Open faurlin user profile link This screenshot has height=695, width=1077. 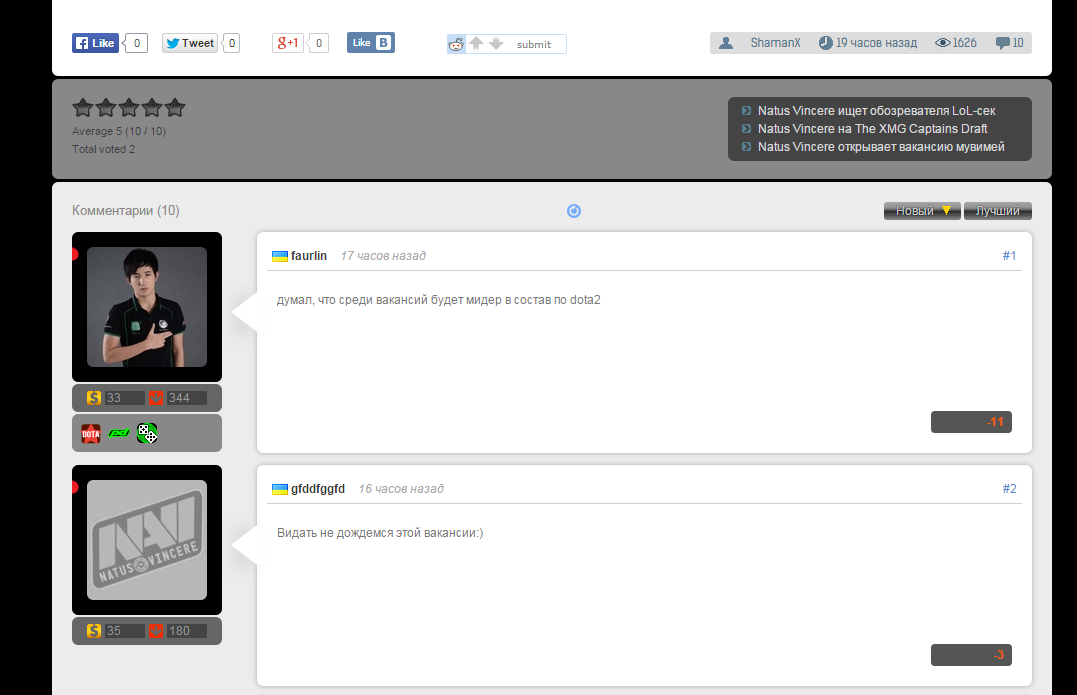tap(308, 255)
